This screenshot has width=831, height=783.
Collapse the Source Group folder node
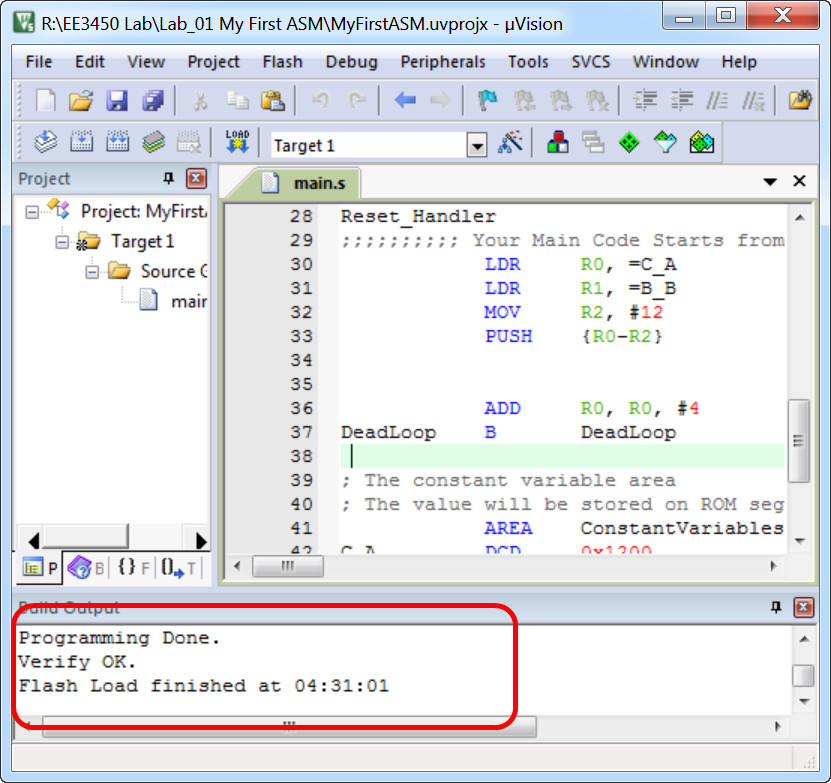[x=94, y=271]
